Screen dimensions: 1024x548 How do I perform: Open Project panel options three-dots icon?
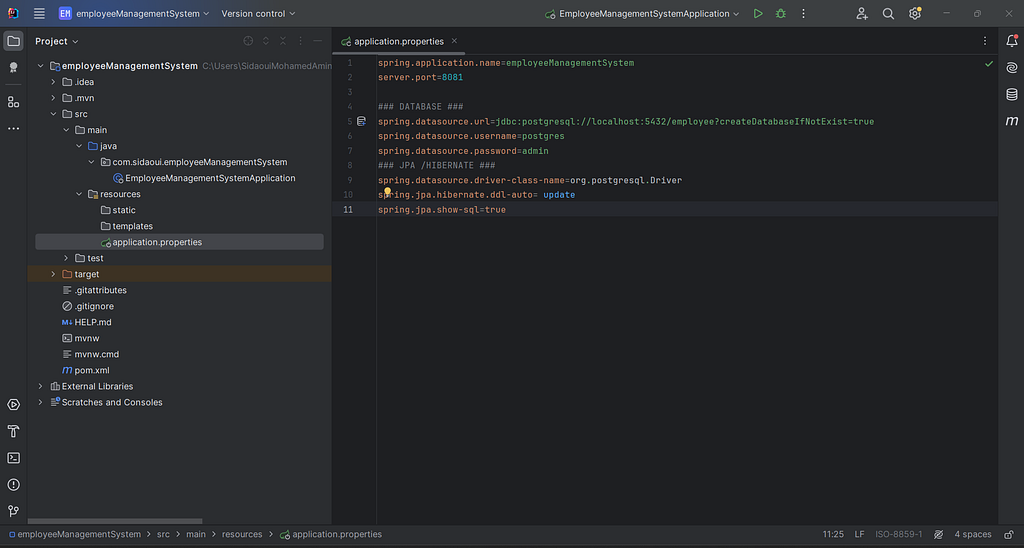(300, 41)
